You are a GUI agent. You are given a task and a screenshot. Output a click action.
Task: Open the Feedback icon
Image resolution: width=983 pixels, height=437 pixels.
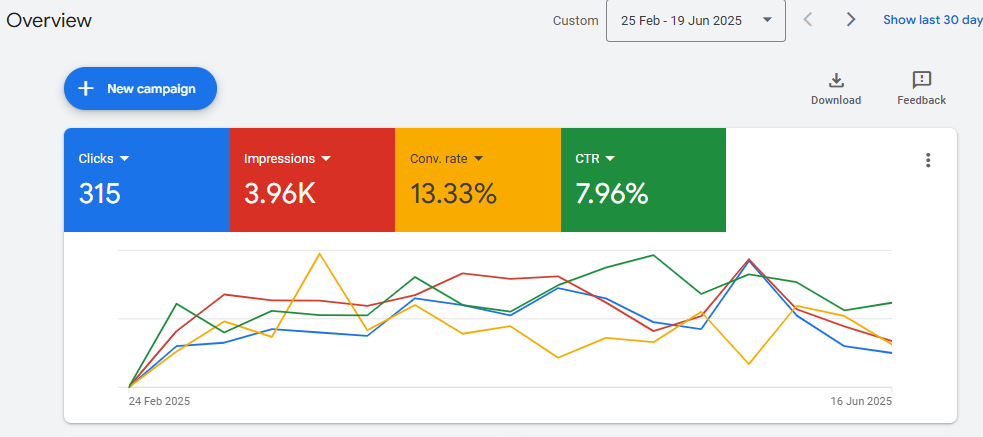pos(921,81)
